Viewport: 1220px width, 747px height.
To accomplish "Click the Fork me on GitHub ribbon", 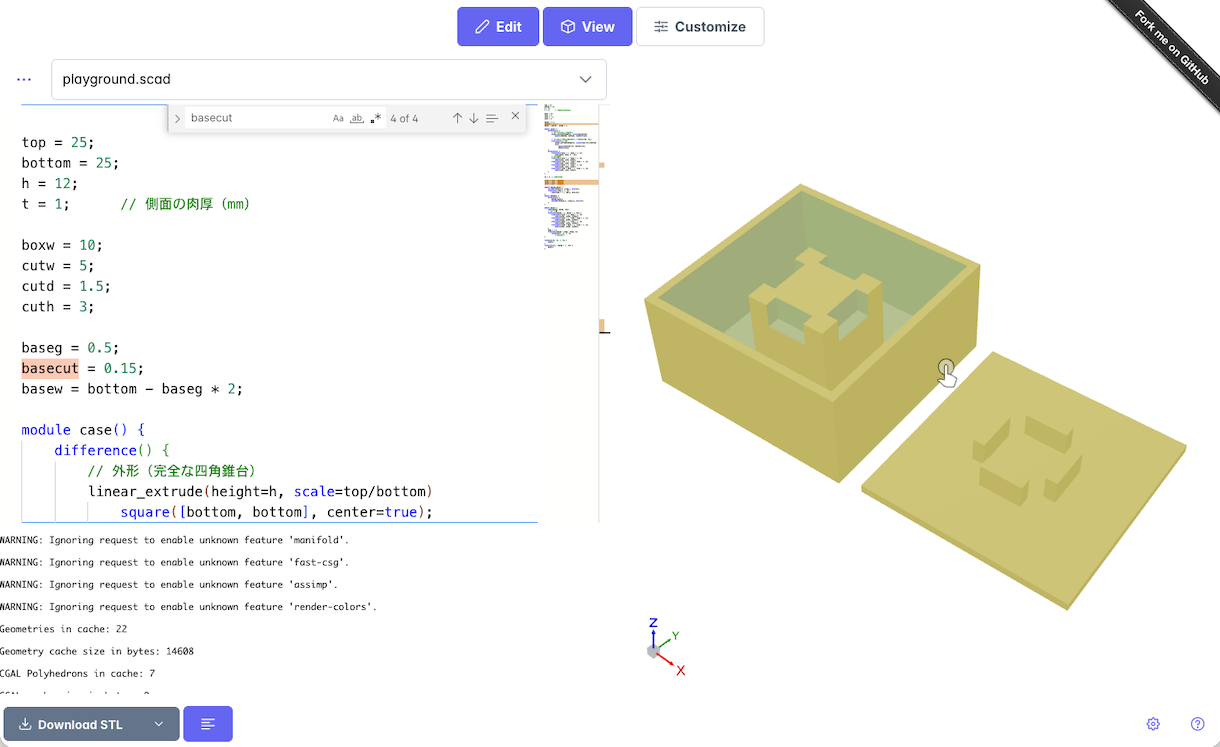I will point(1171,48).
